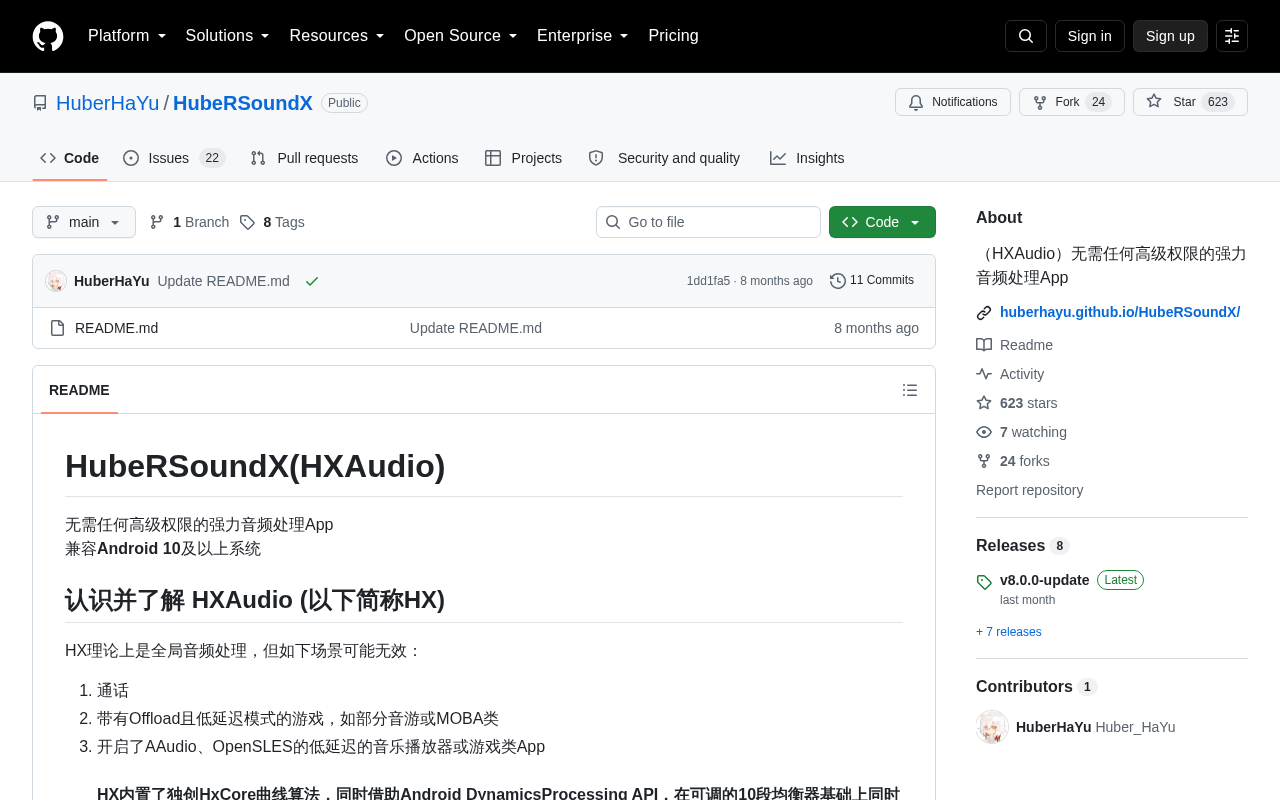
Task: Open huberhayu.github.io project website link
Action: click(1120, 312)
